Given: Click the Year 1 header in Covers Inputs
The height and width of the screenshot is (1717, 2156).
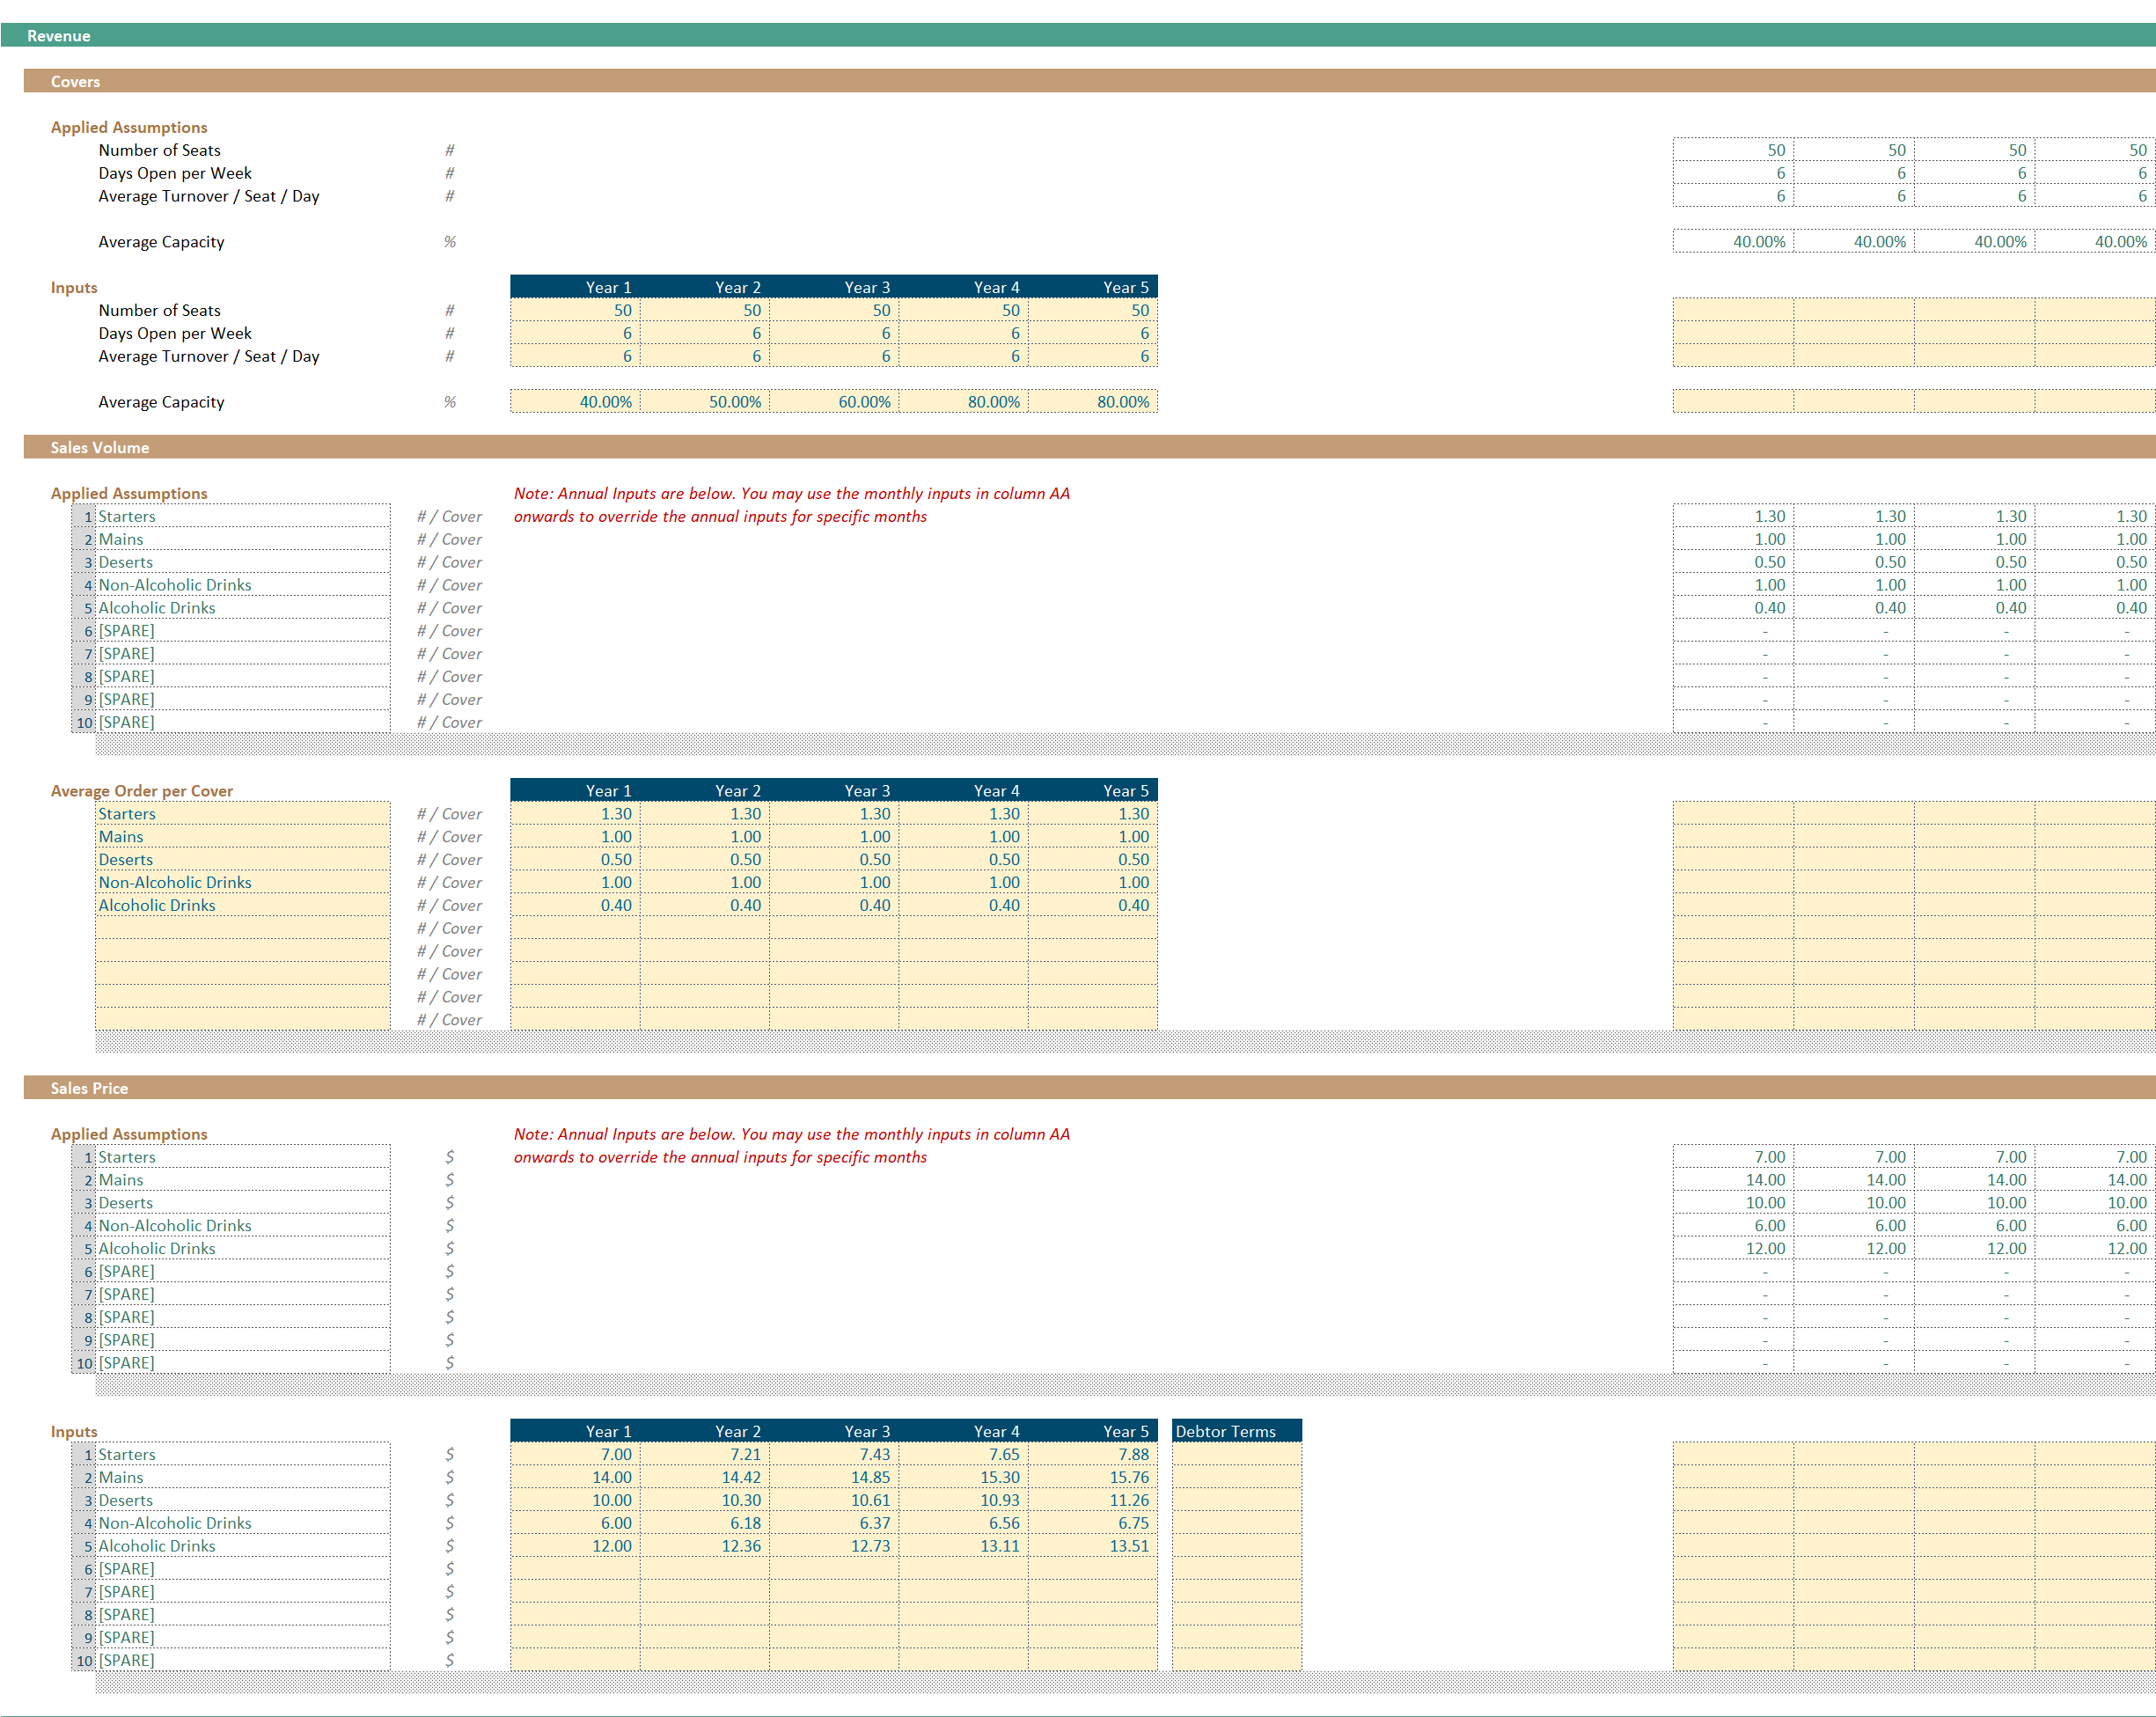Looking at the screenshot, I should [x=575, y=287].
